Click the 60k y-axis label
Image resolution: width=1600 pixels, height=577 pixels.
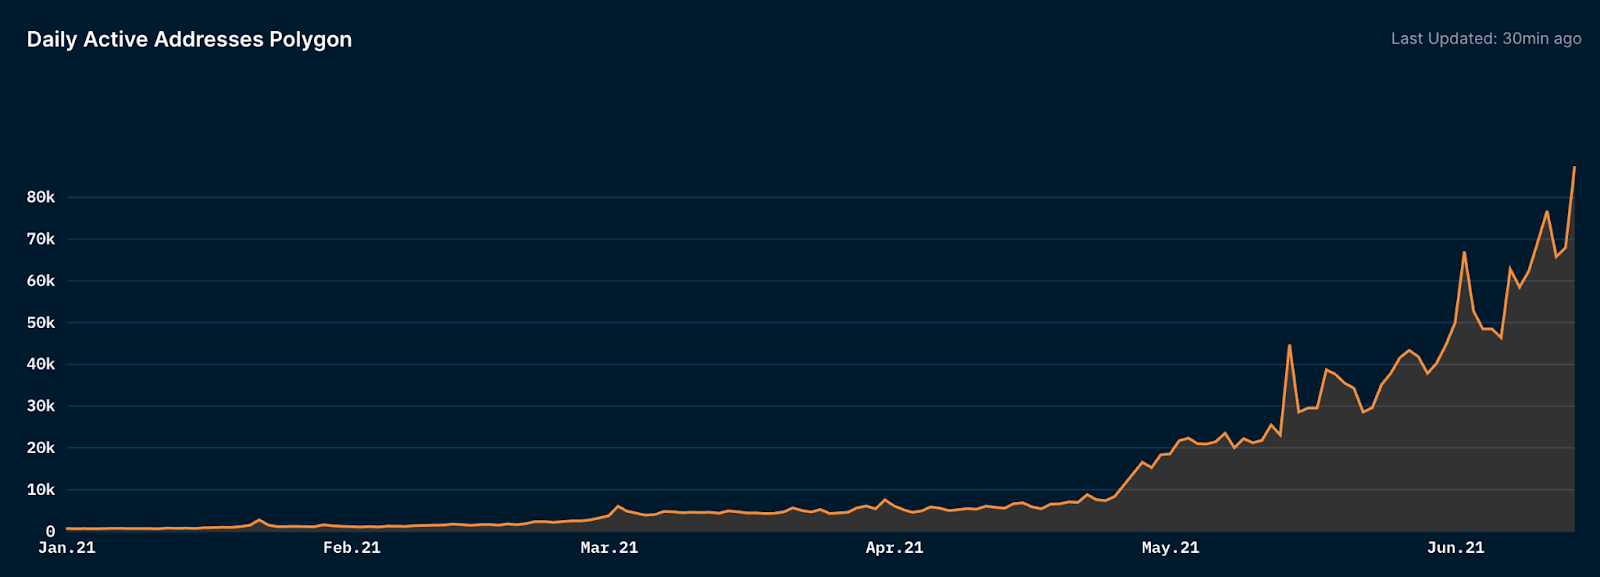[41, 281]
